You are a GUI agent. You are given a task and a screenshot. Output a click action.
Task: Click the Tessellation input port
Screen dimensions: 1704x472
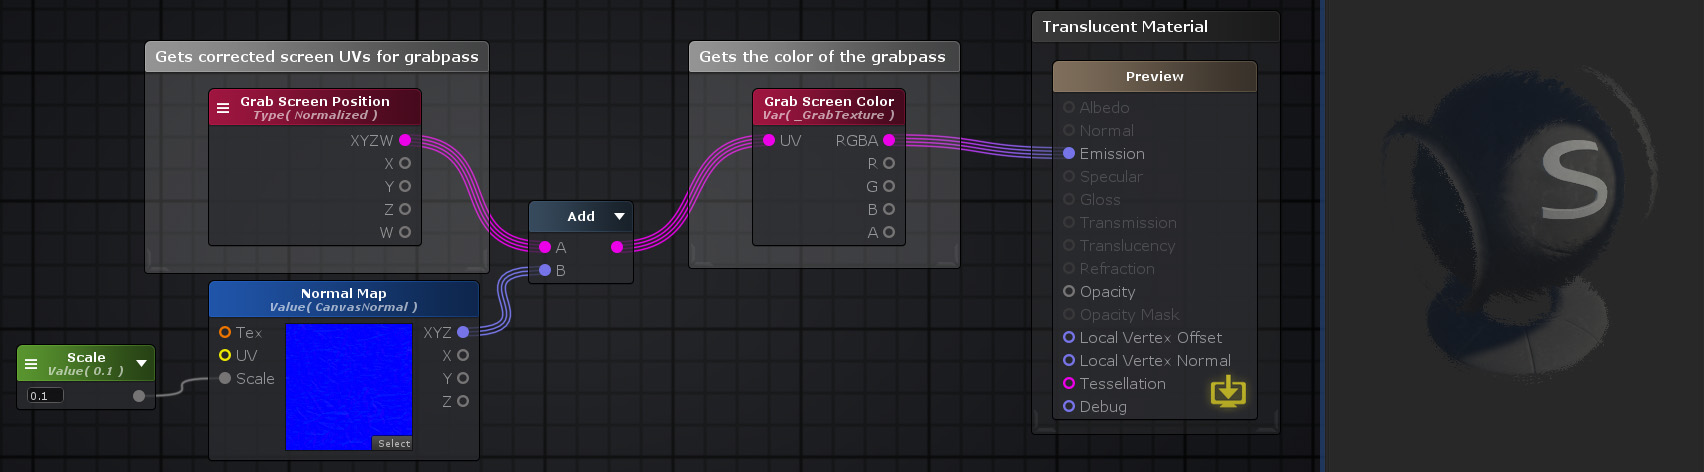coord(1069,383)
